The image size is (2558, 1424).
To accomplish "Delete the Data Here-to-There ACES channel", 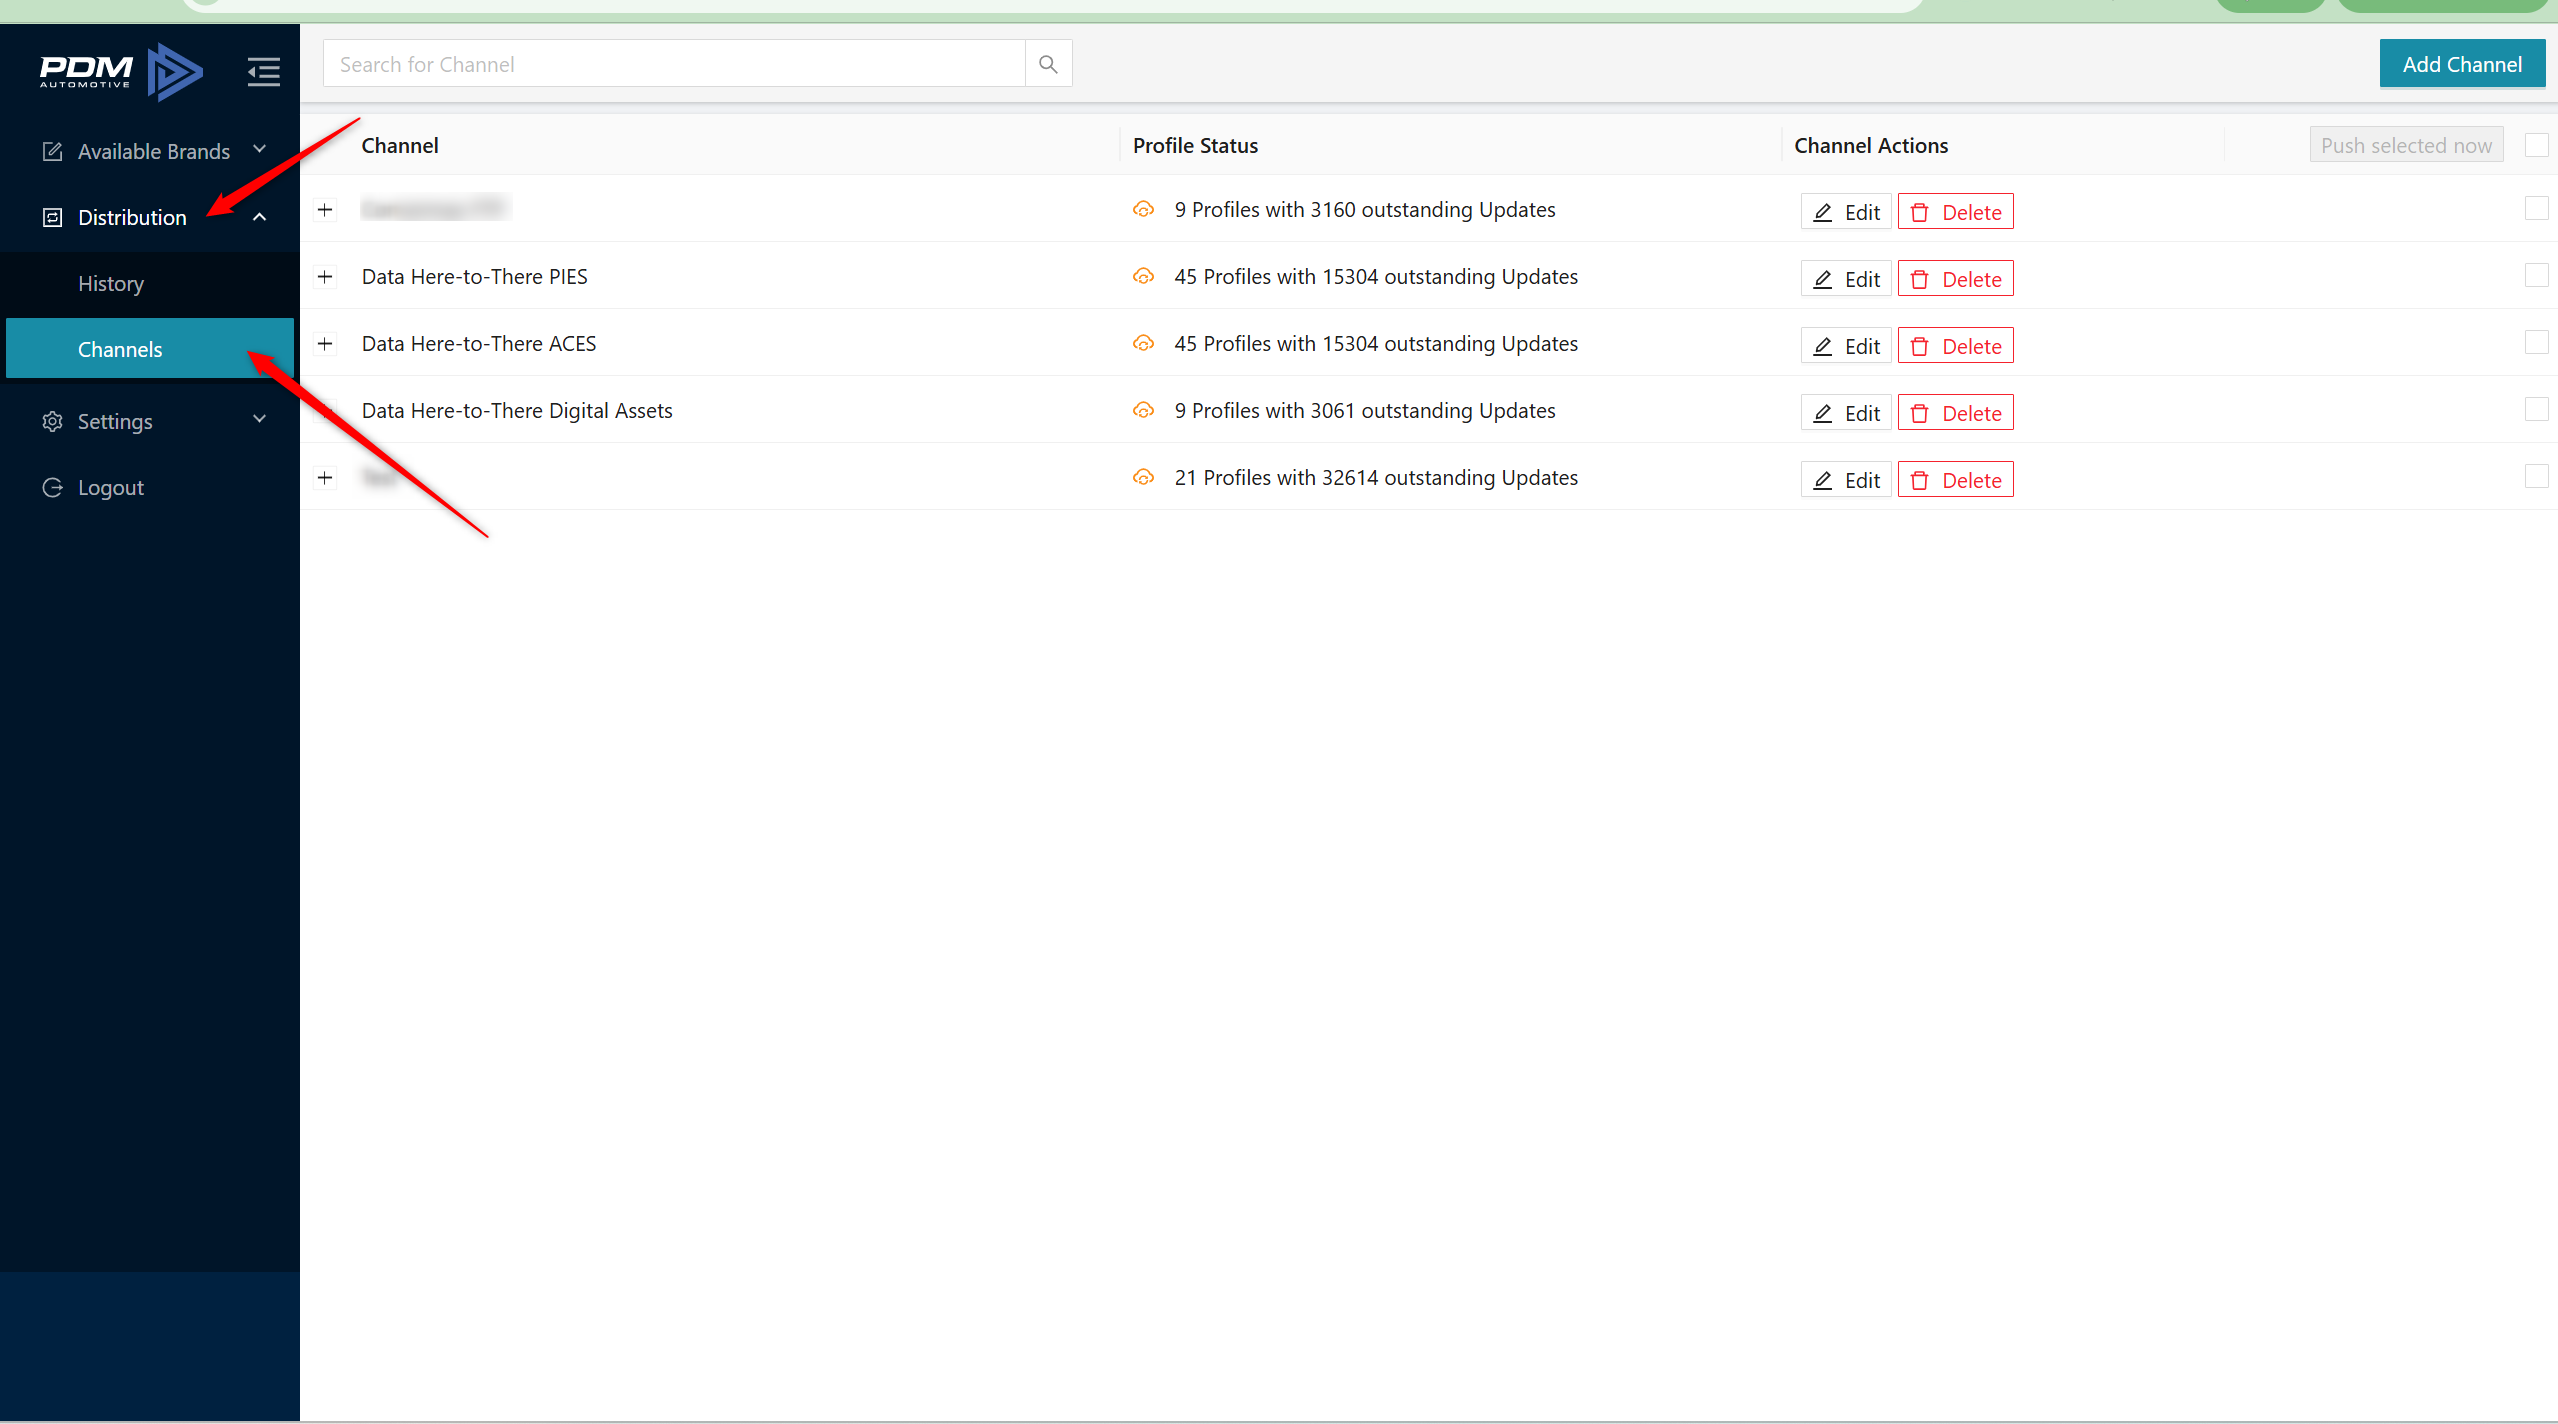I will point(1955,346).
